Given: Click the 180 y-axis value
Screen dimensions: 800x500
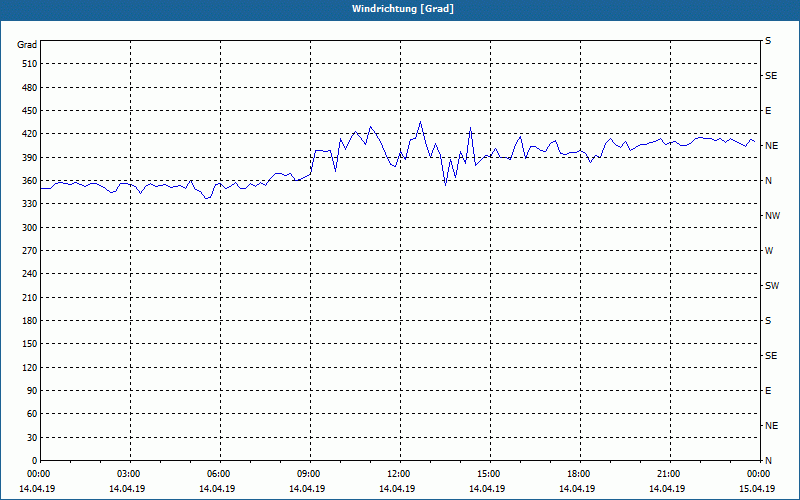Looking at the screenshot, I should click(x=30, y=321).
